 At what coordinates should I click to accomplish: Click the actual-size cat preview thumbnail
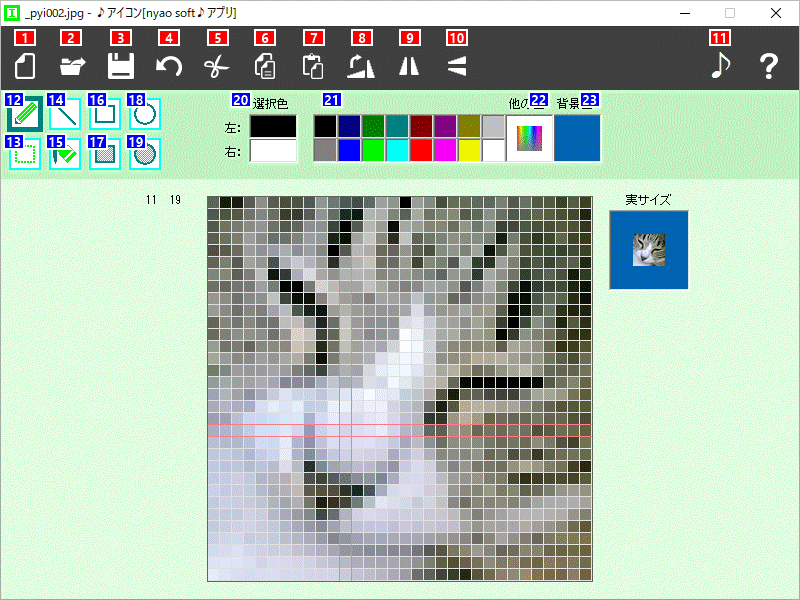(649, 250)
